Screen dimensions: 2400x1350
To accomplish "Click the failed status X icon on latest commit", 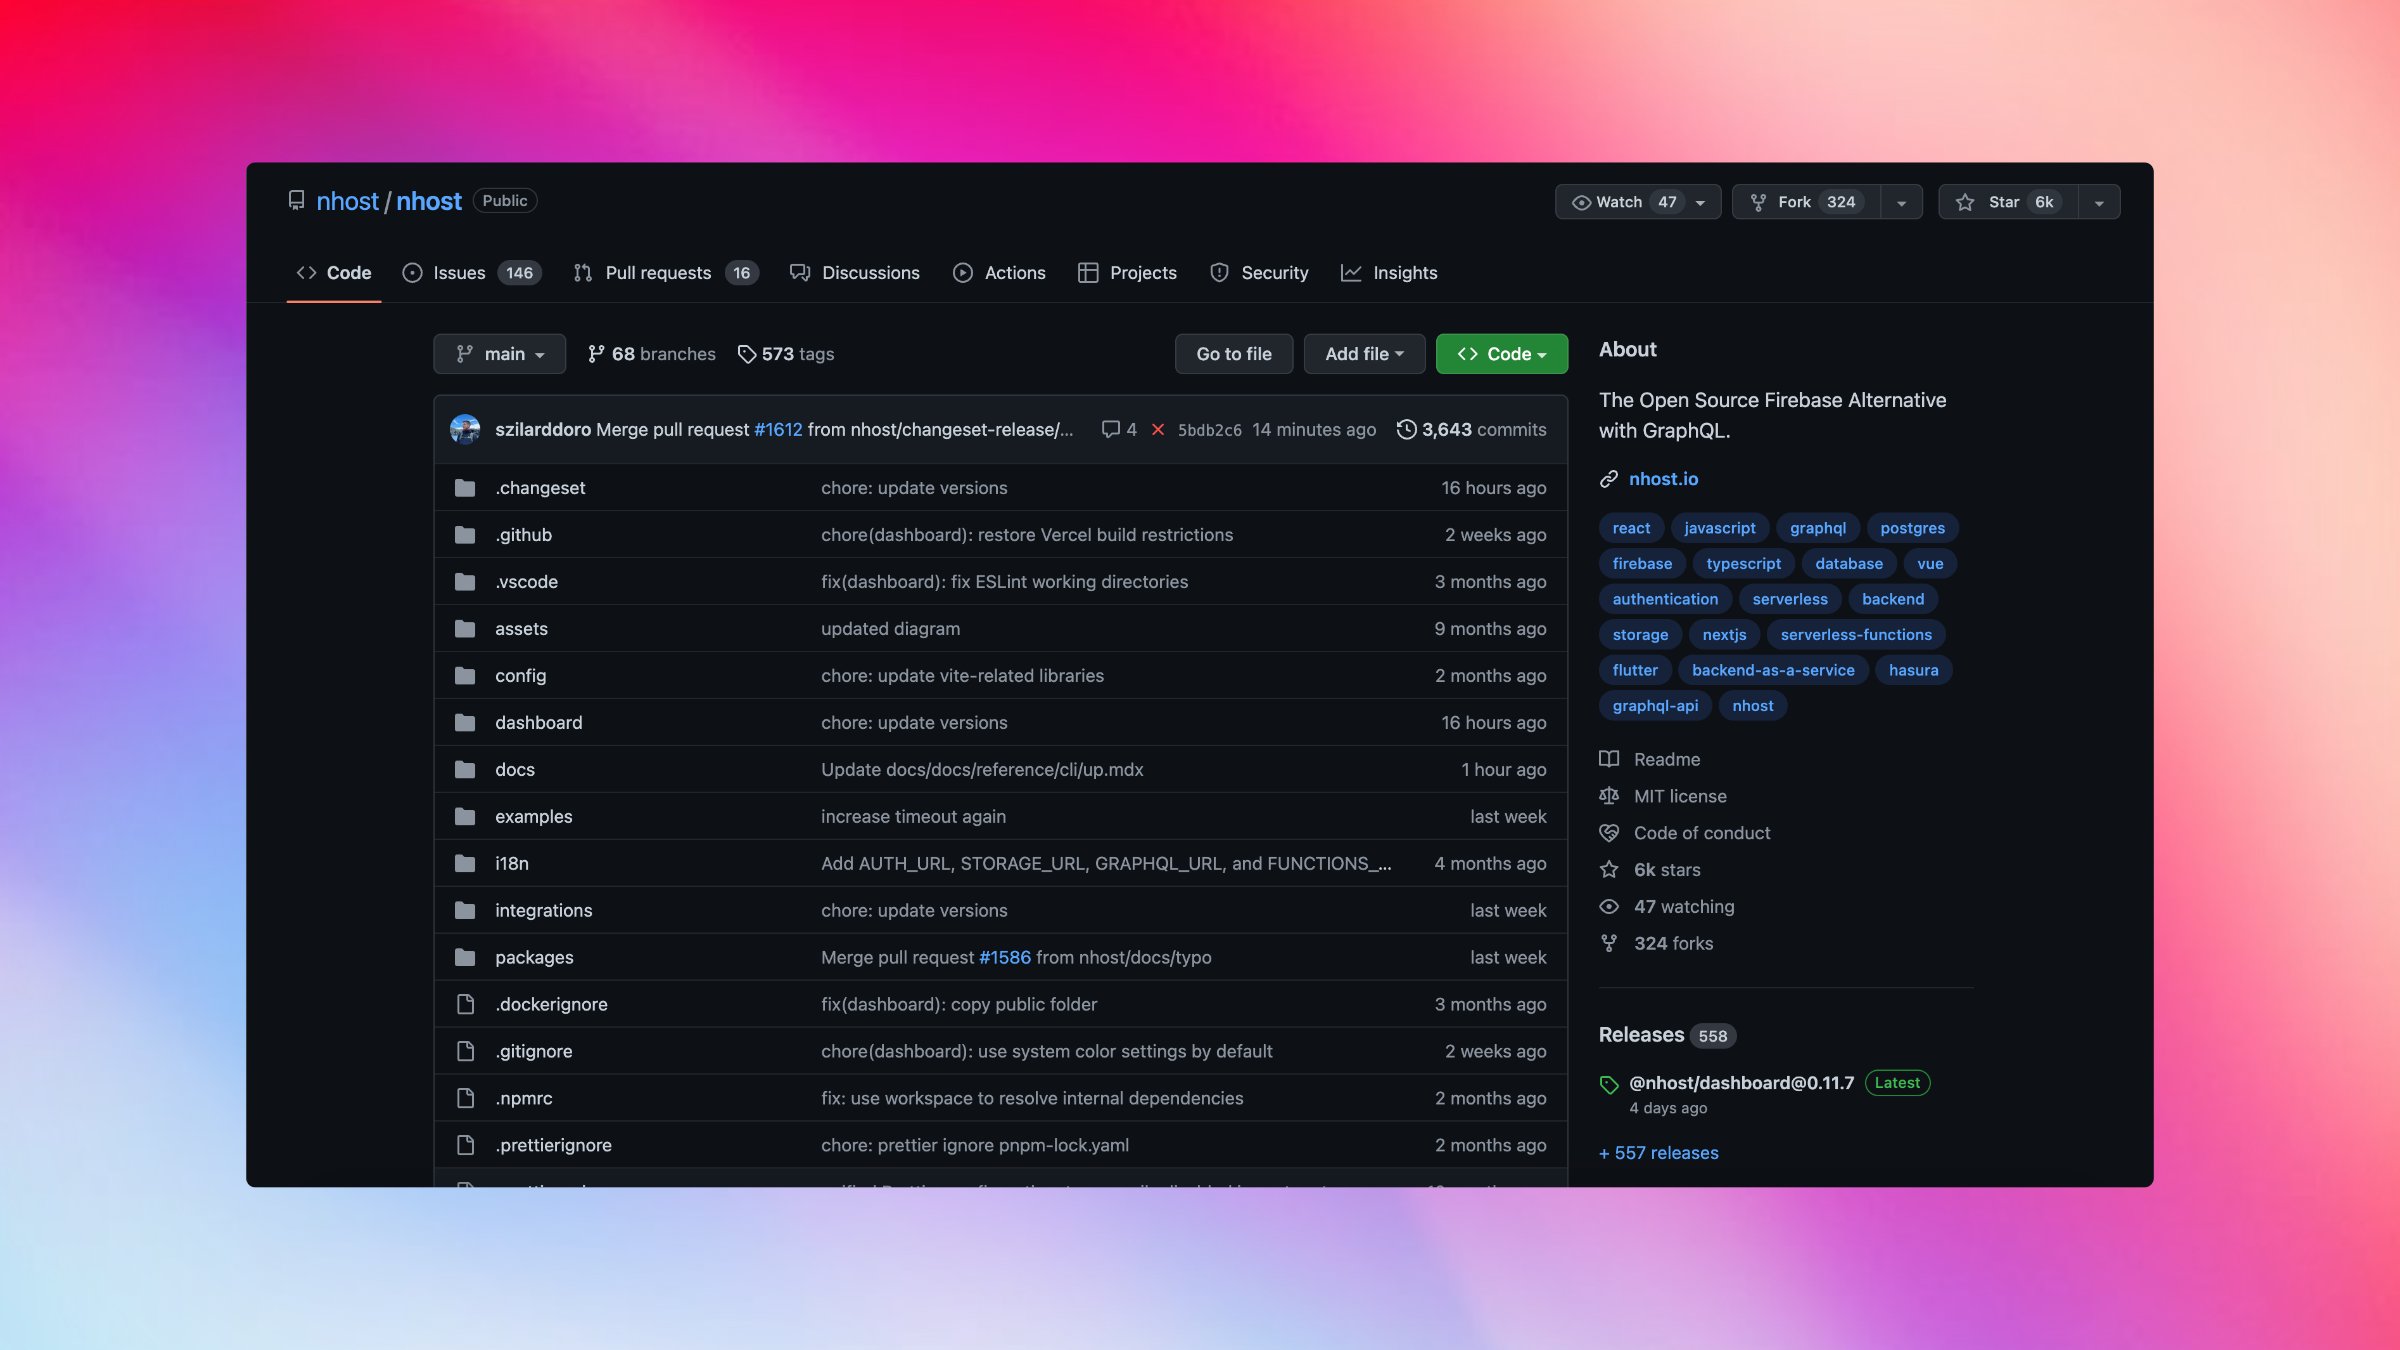I will [1158, 430].
